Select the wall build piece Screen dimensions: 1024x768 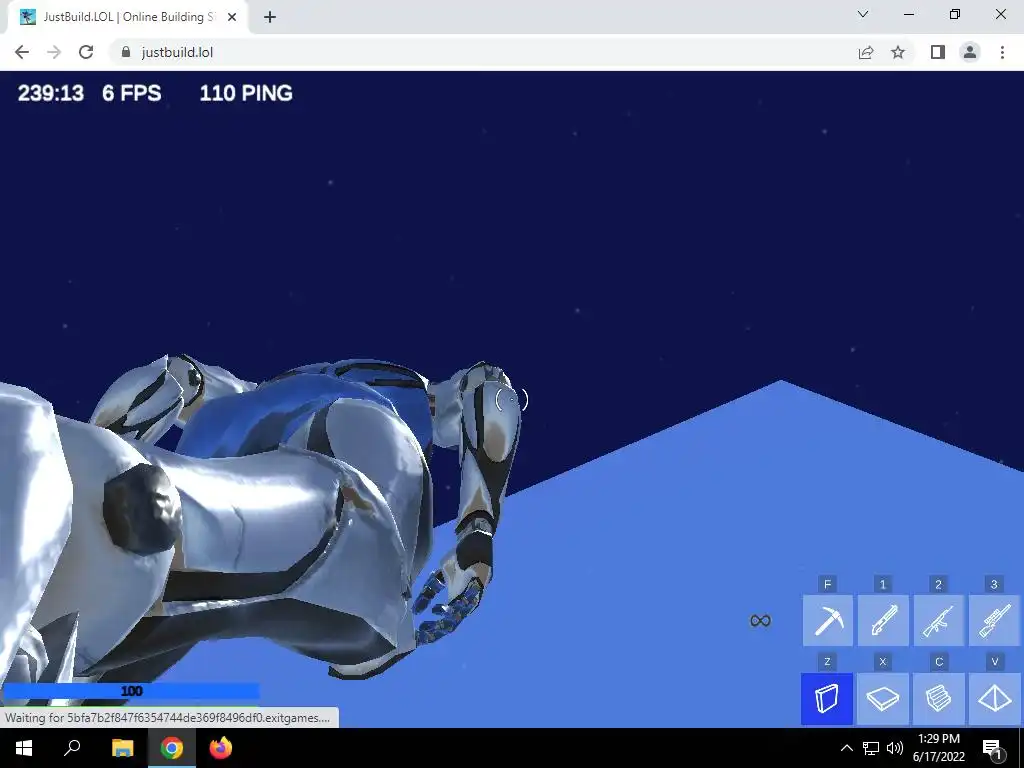click(827, 699)
